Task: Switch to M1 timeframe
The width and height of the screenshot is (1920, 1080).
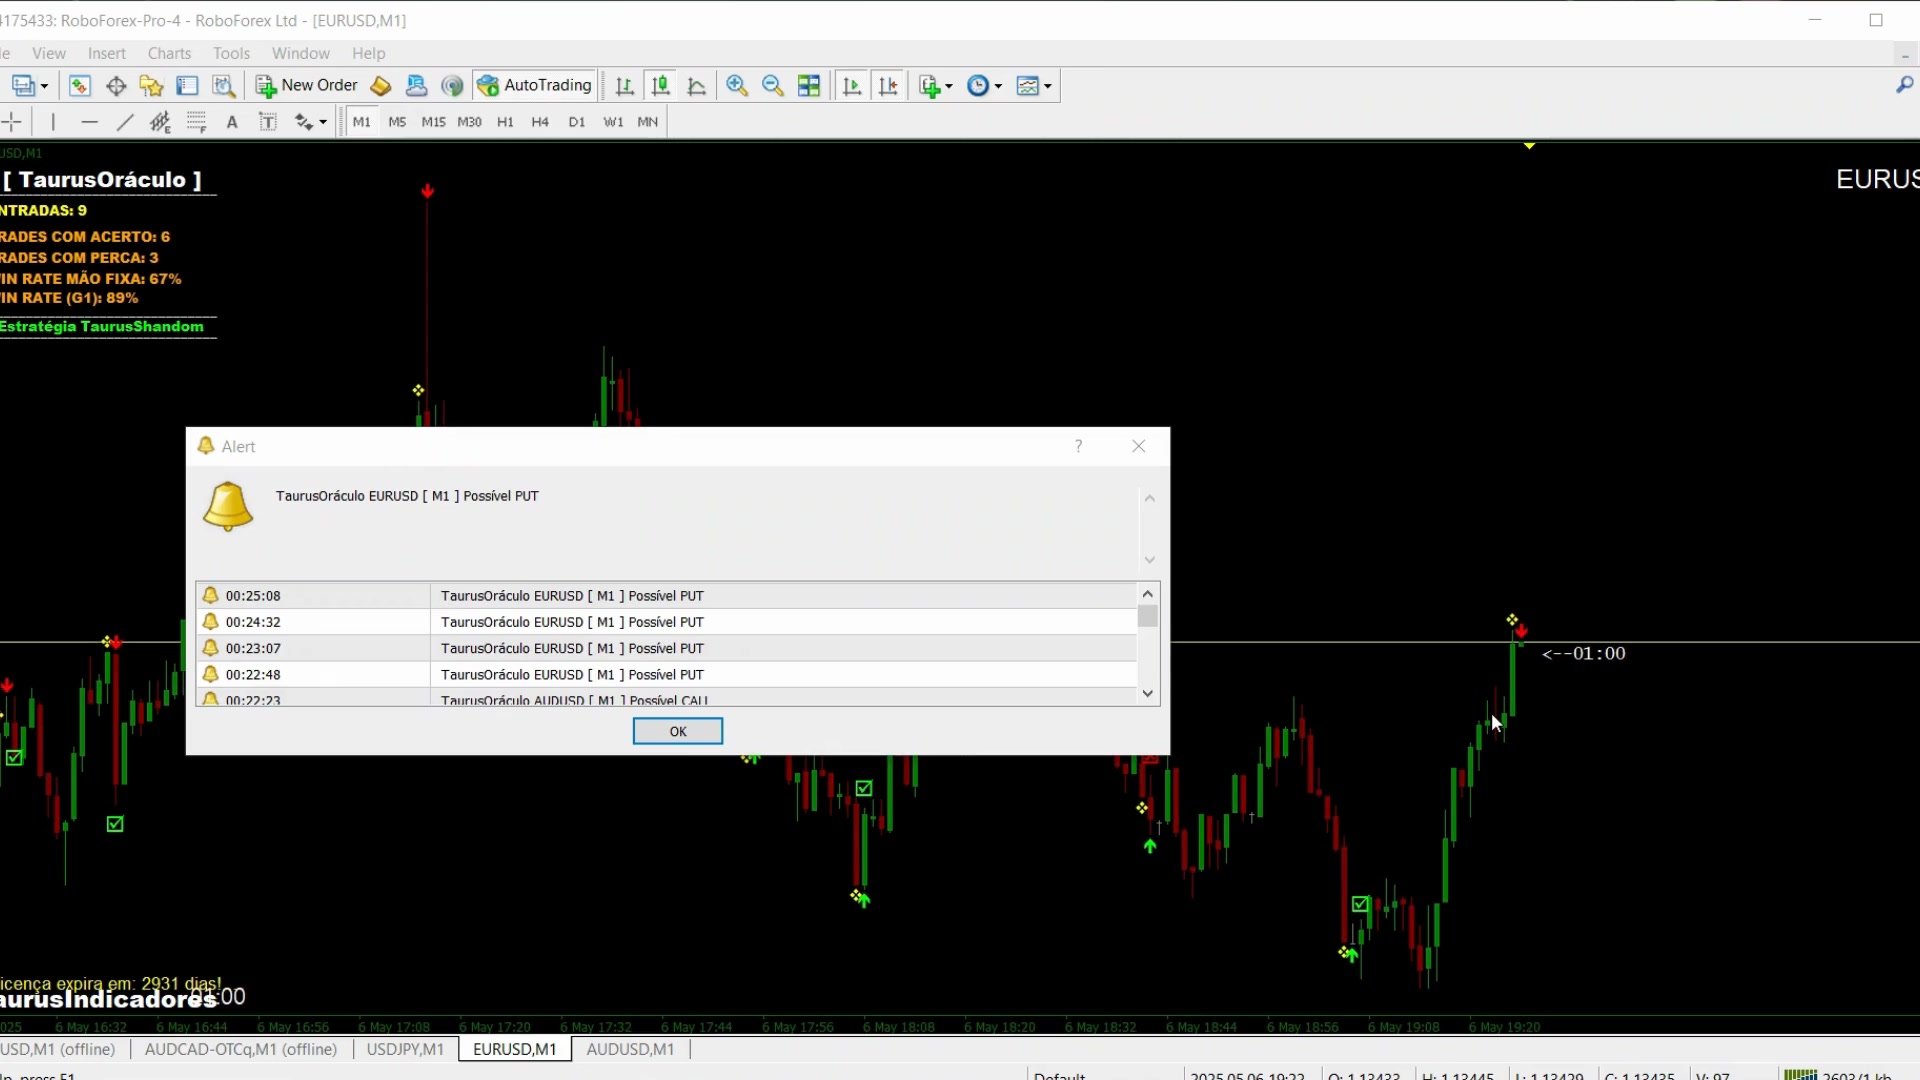Action: pos(362,122)
